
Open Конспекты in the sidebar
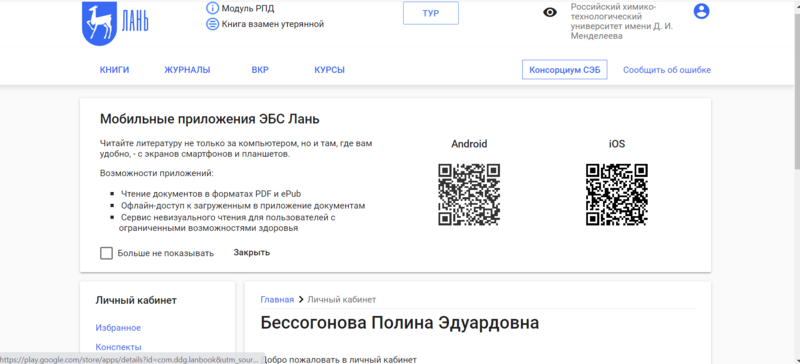[118, 347]
